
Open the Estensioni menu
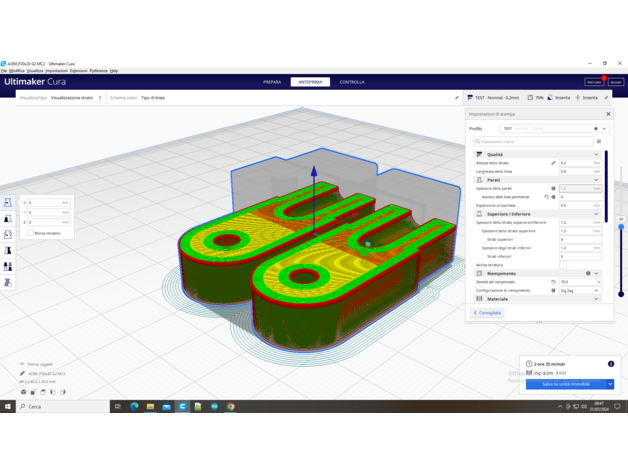click(x=78, y=71)
